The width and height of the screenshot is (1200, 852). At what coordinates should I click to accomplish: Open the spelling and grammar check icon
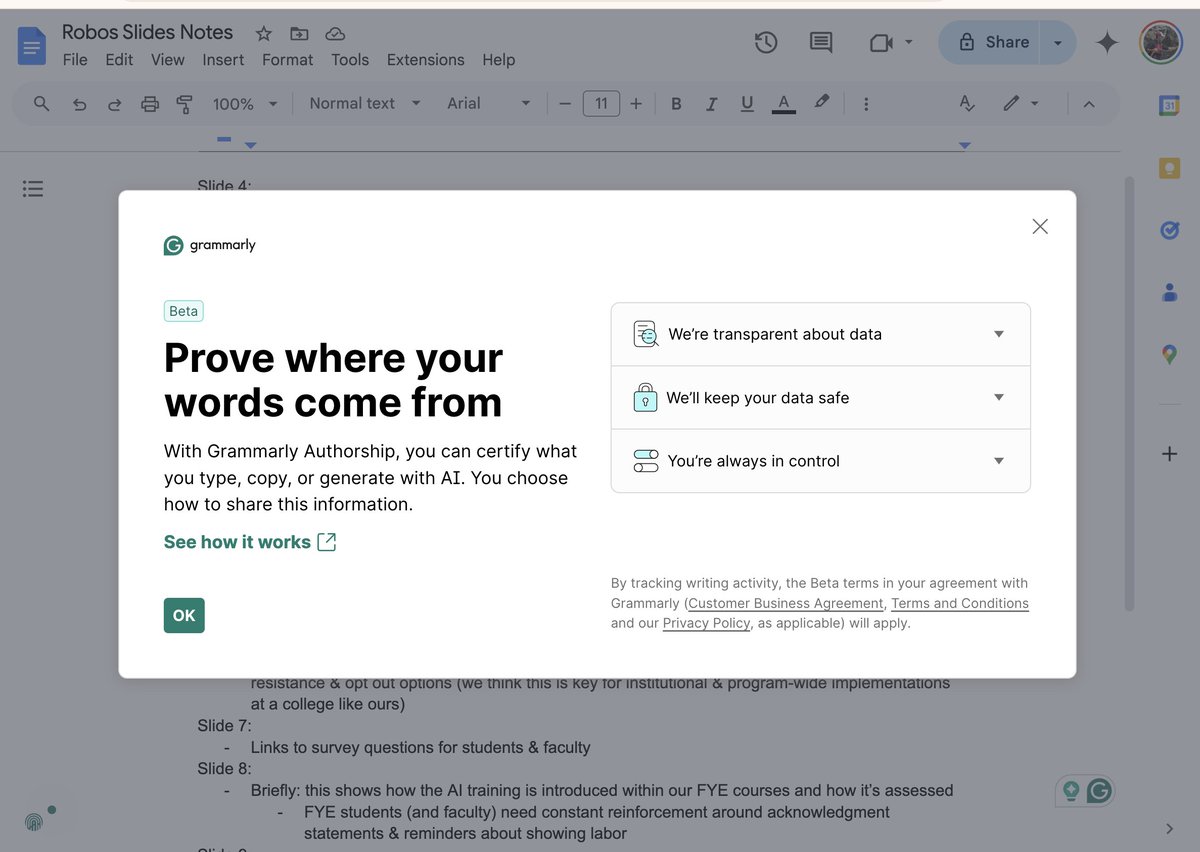pyautogui.click(x=967, y=103)
